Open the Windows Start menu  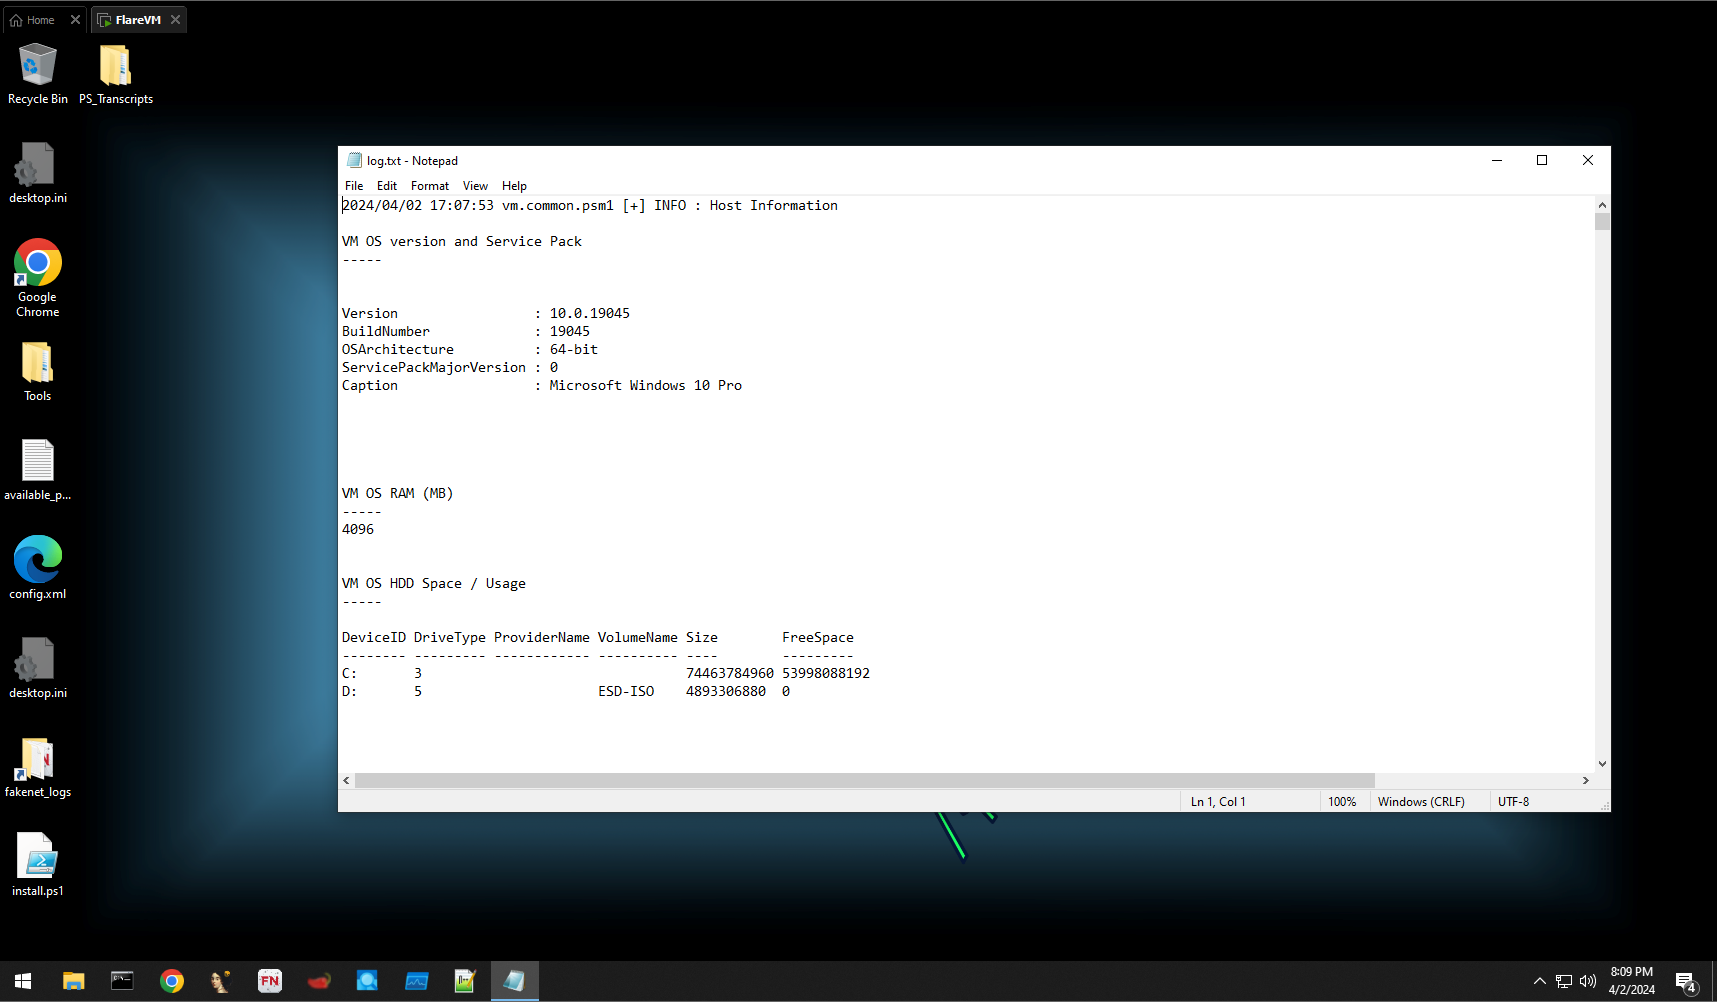[23, 981]
